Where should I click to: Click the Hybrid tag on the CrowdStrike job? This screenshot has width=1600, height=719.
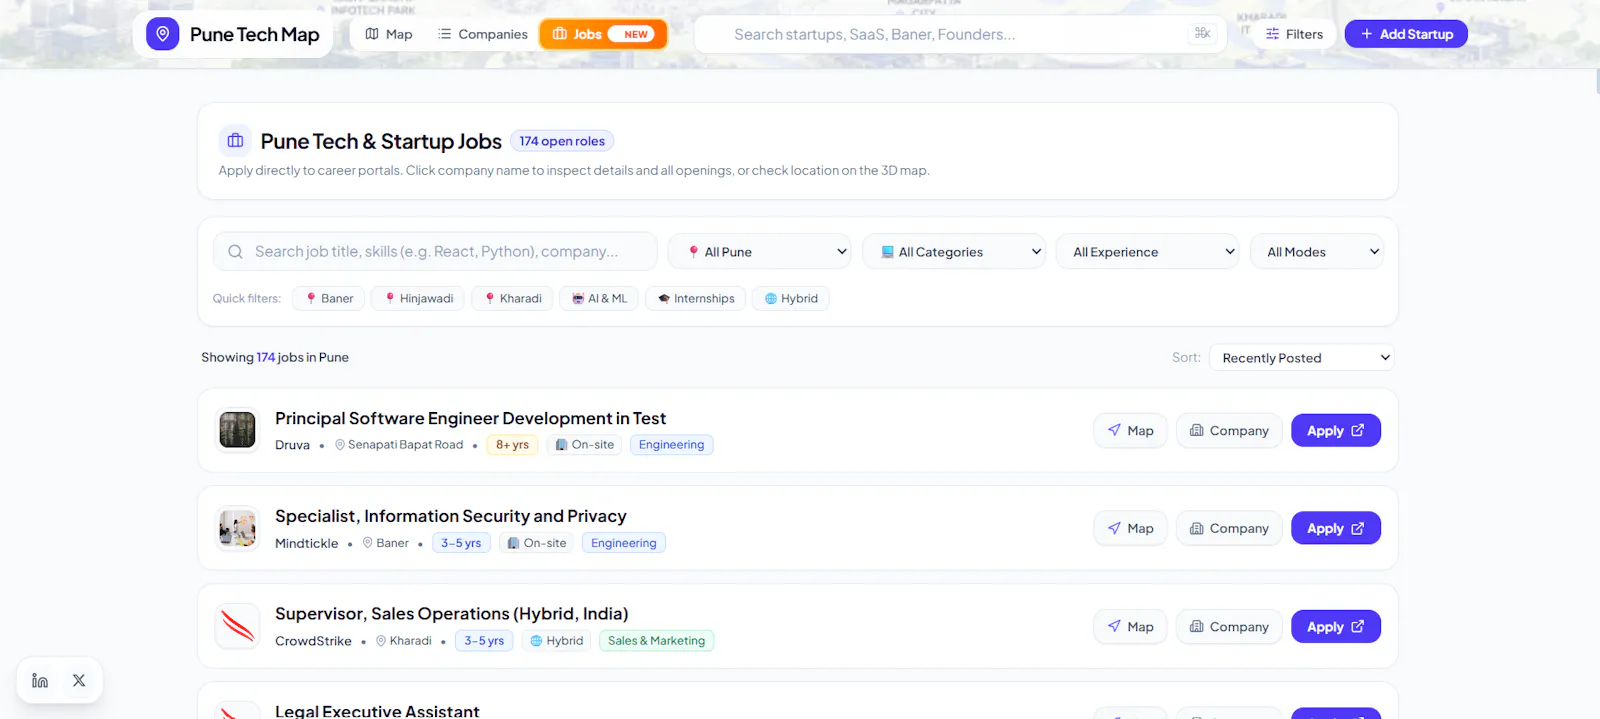(557, 641)
